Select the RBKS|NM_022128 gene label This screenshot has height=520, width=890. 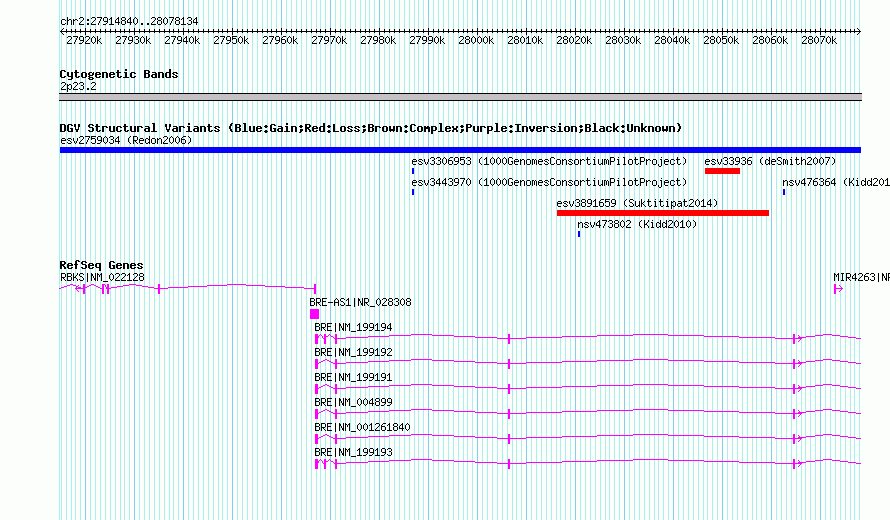pos(102,277)
